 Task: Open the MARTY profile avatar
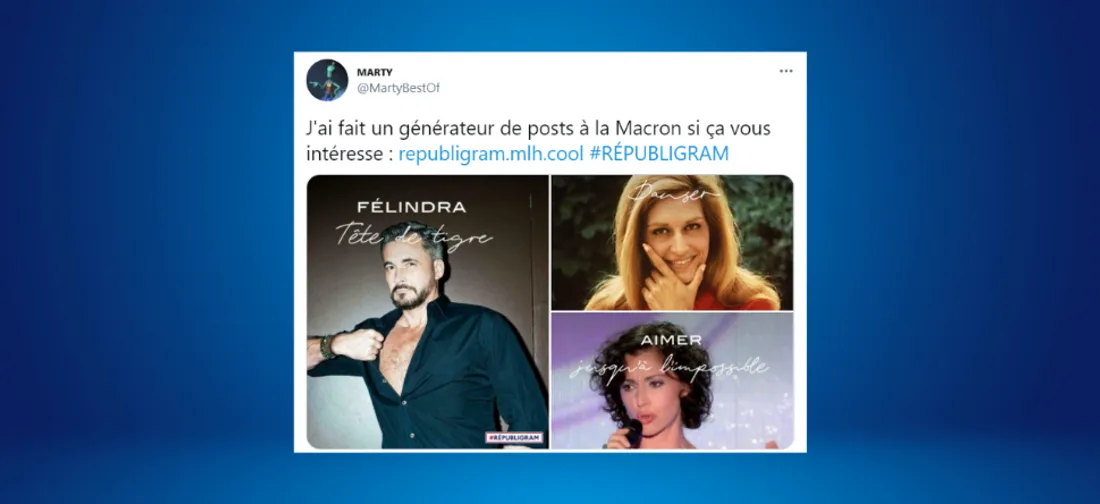pyautogui.click(x=327, y=80)
